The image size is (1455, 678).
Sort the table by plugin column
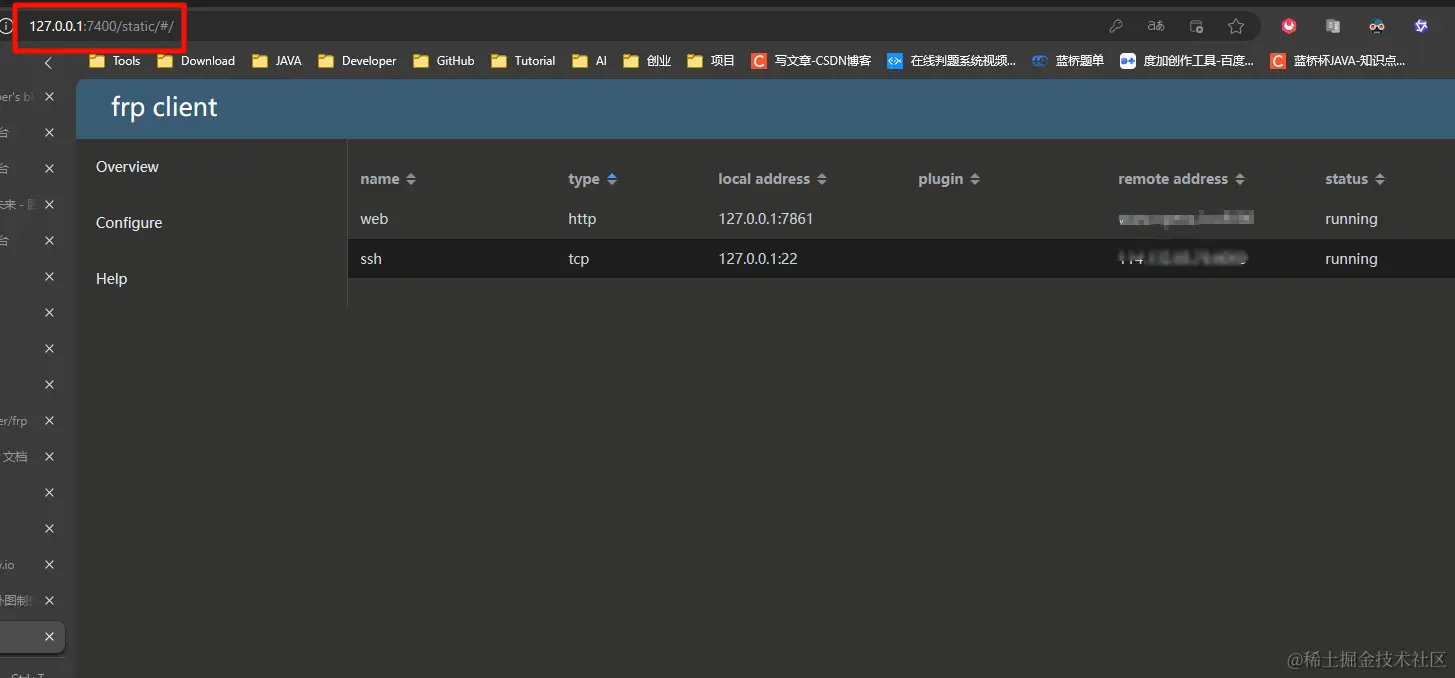(949, 179)
